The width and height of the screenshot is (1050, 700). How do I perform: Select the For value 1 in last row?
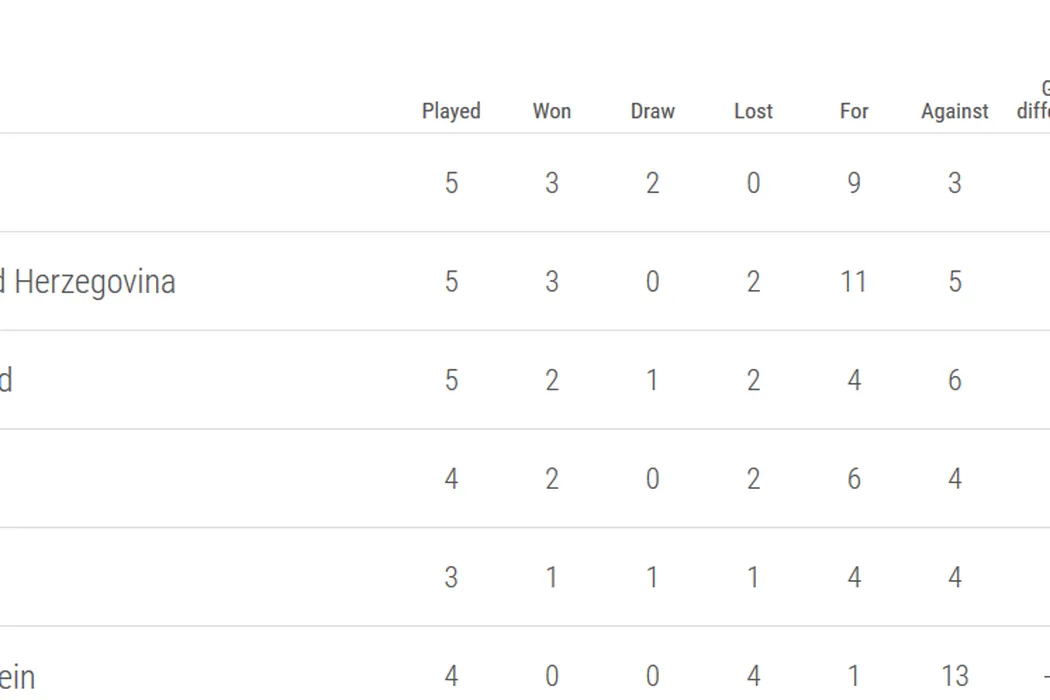[854, 677]
